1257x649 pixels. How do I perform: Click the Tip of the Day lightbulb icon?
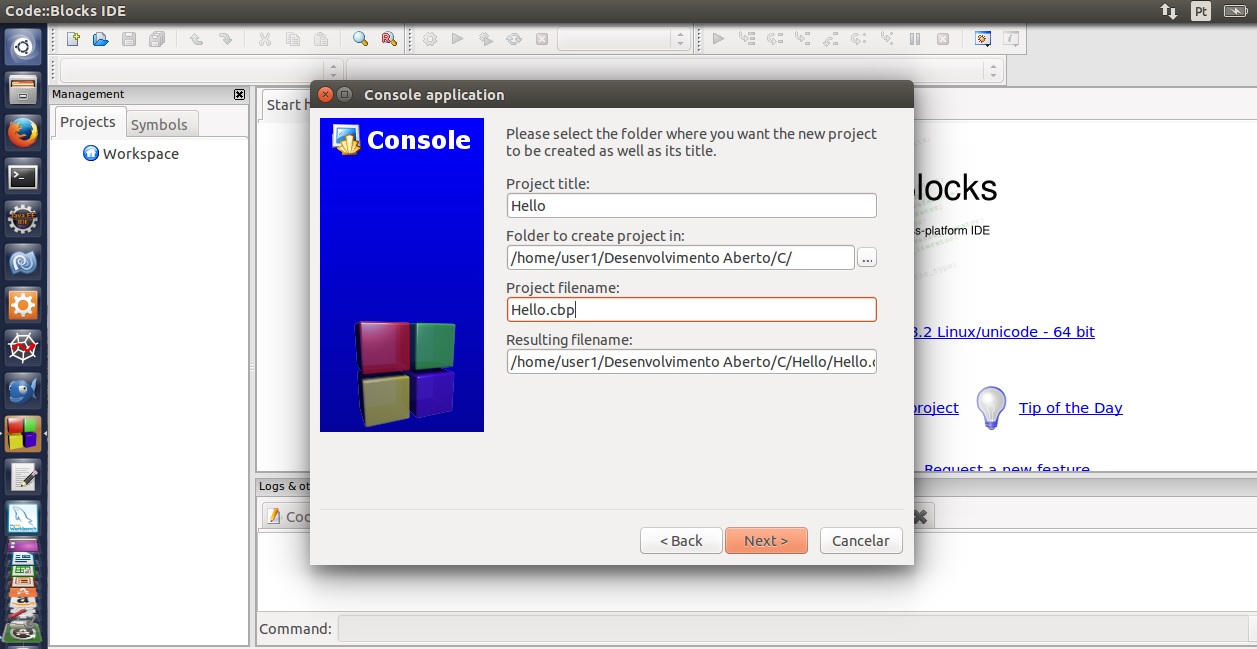pyautogui.click(x=990, y=407)
